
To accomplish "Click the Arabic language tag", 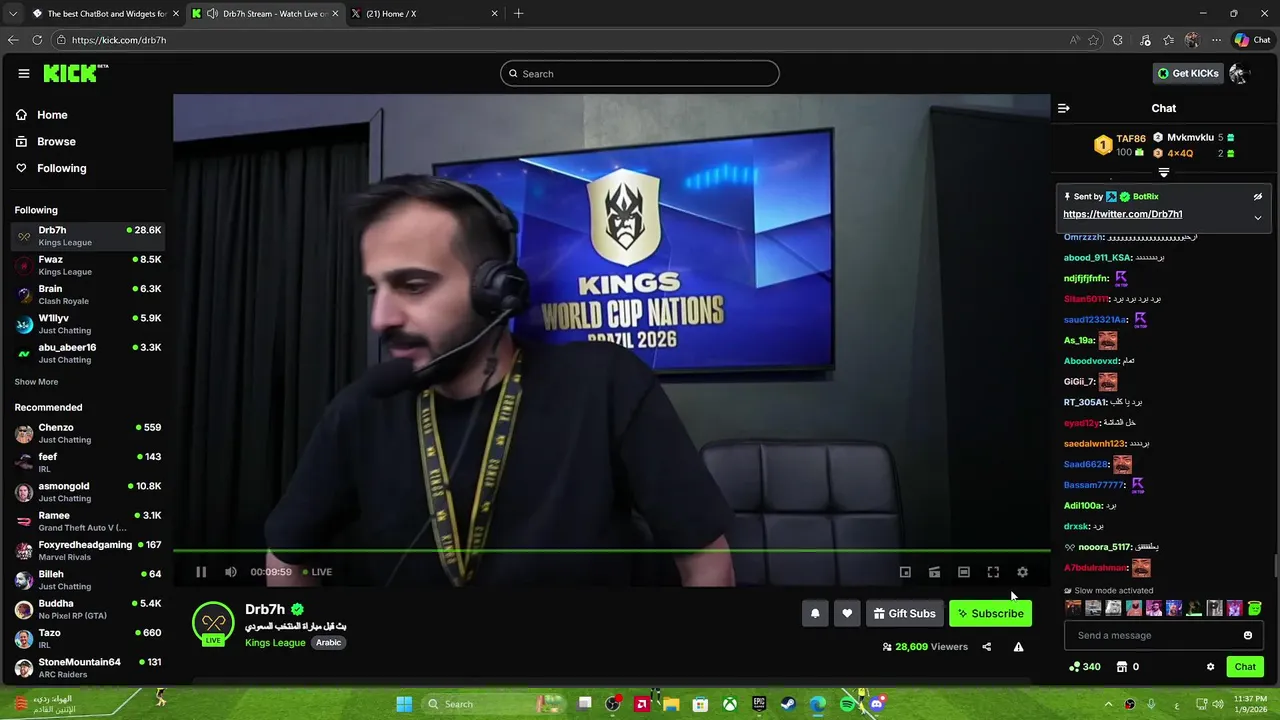I will (329, 643).
